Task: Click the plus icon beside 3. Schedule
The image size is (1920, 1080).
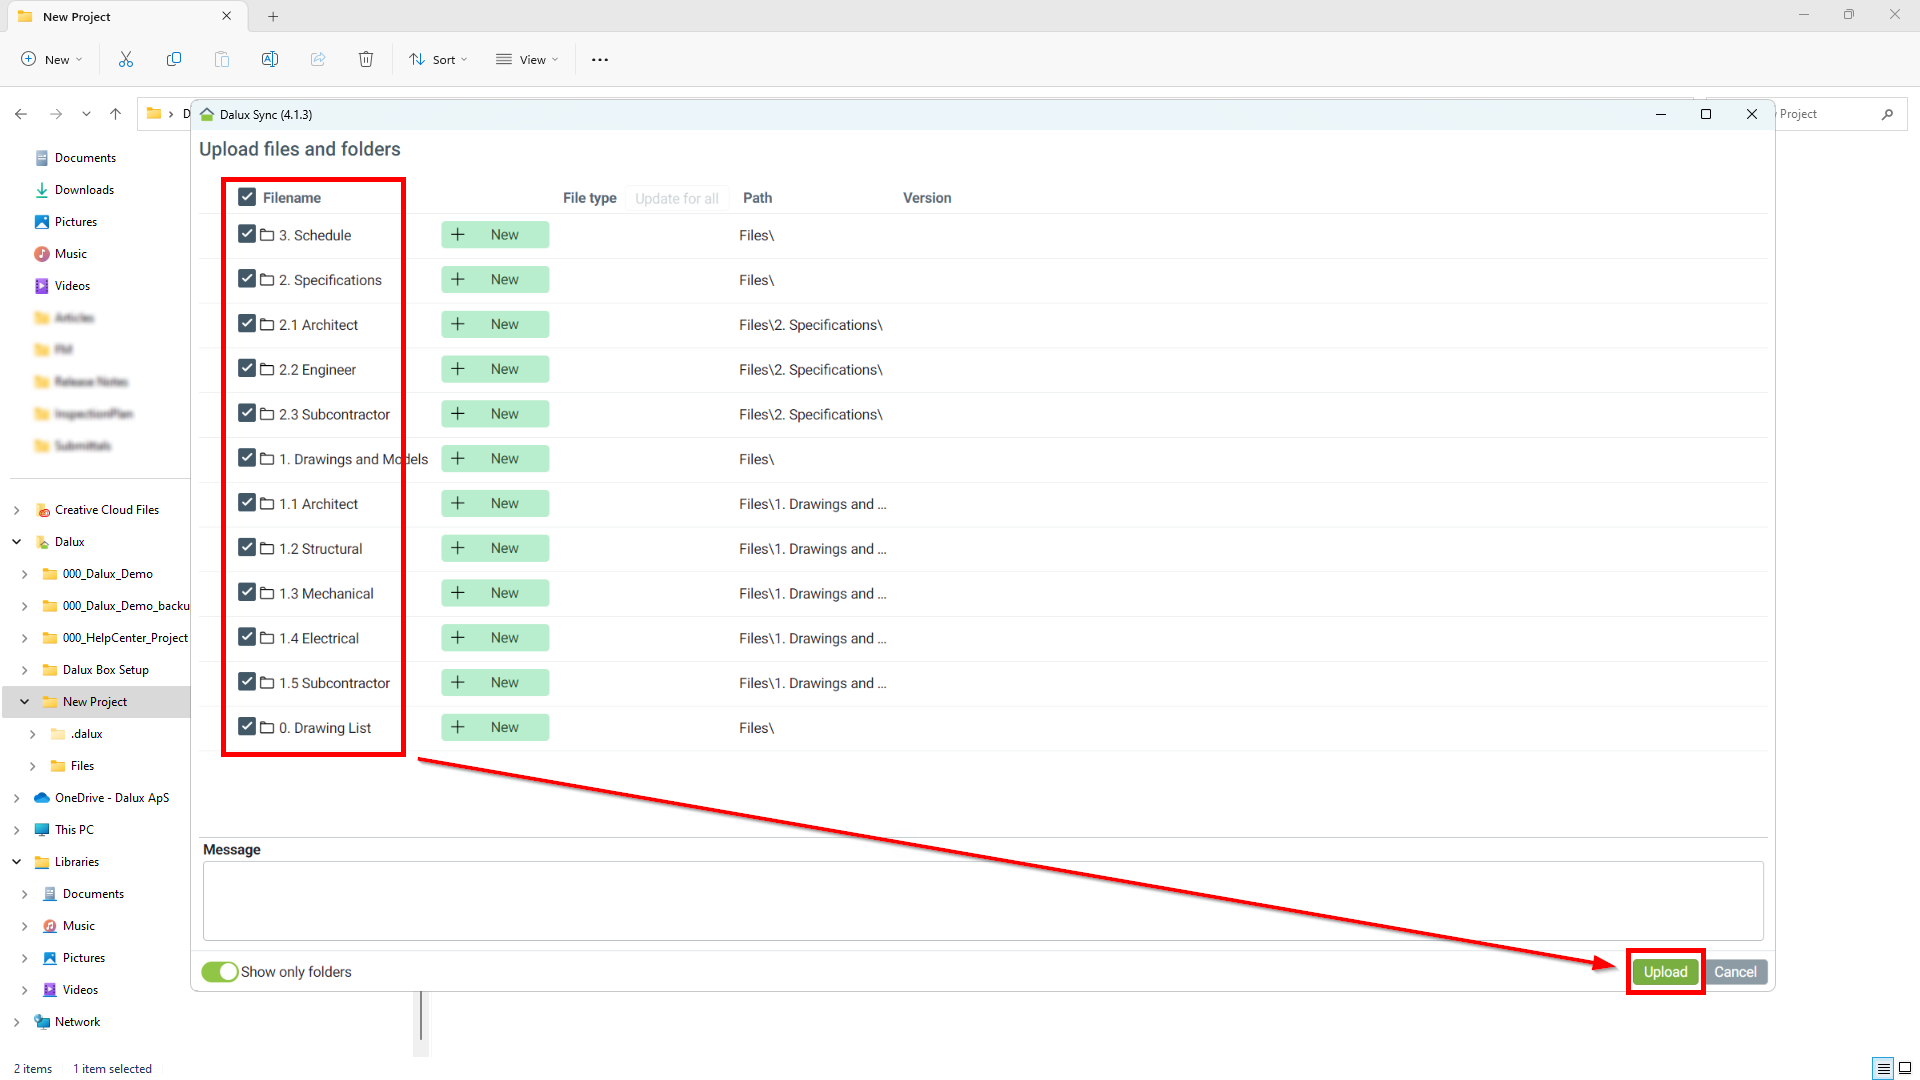Action: pos(458,235)
